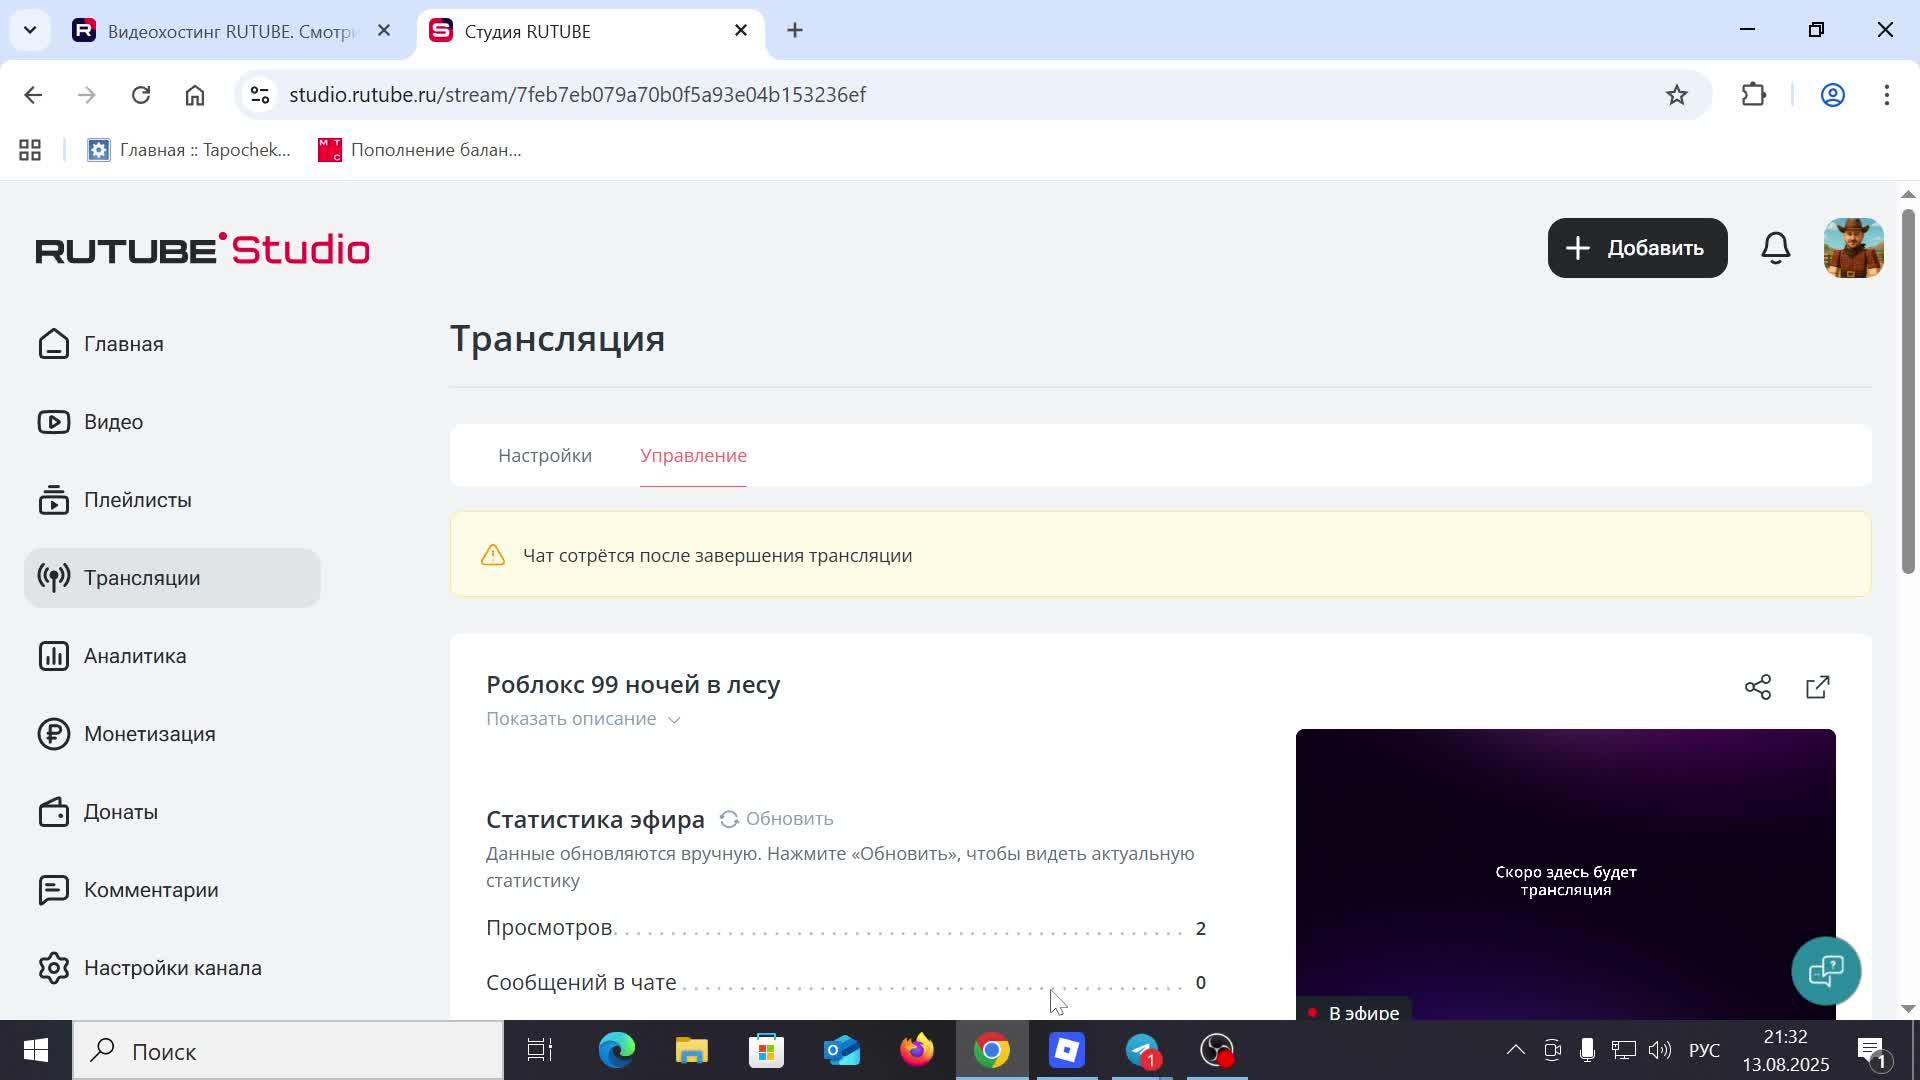Select Плейлисты in the sidebar
This screenshot has width=1920, height=1080.
137,500
